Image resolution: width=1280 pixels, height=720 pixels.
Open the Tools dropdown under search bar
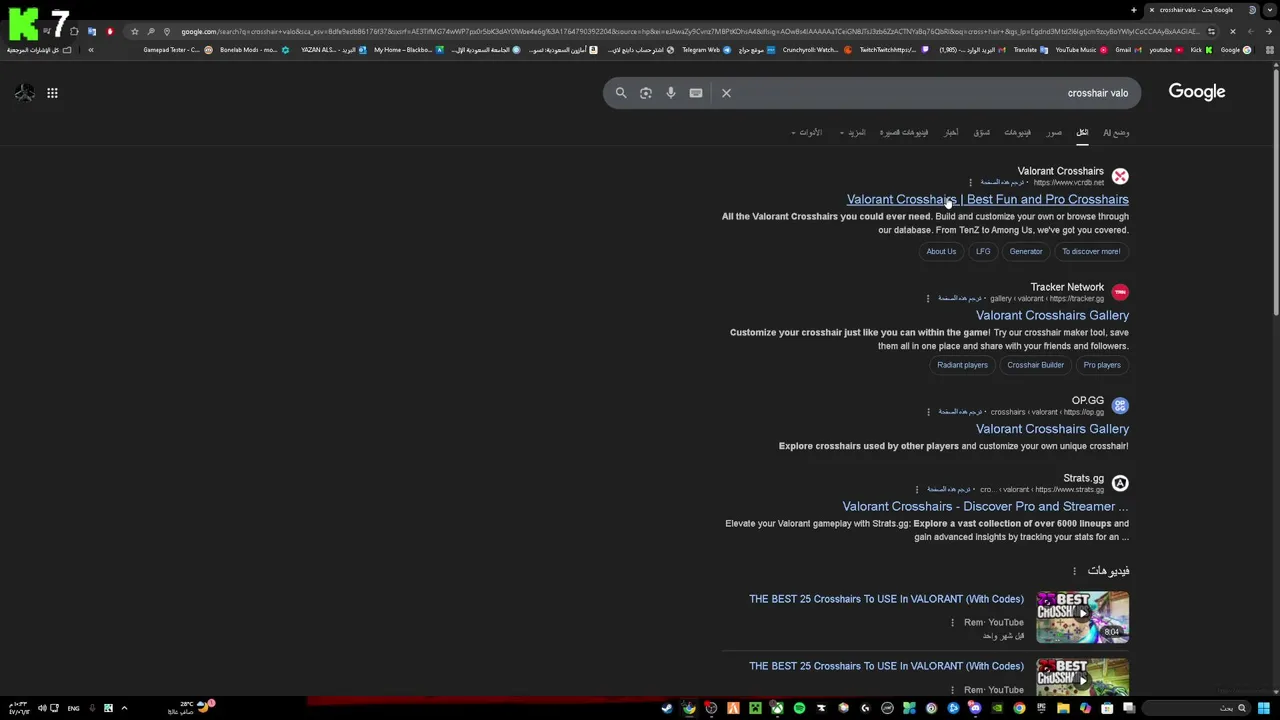806,132
